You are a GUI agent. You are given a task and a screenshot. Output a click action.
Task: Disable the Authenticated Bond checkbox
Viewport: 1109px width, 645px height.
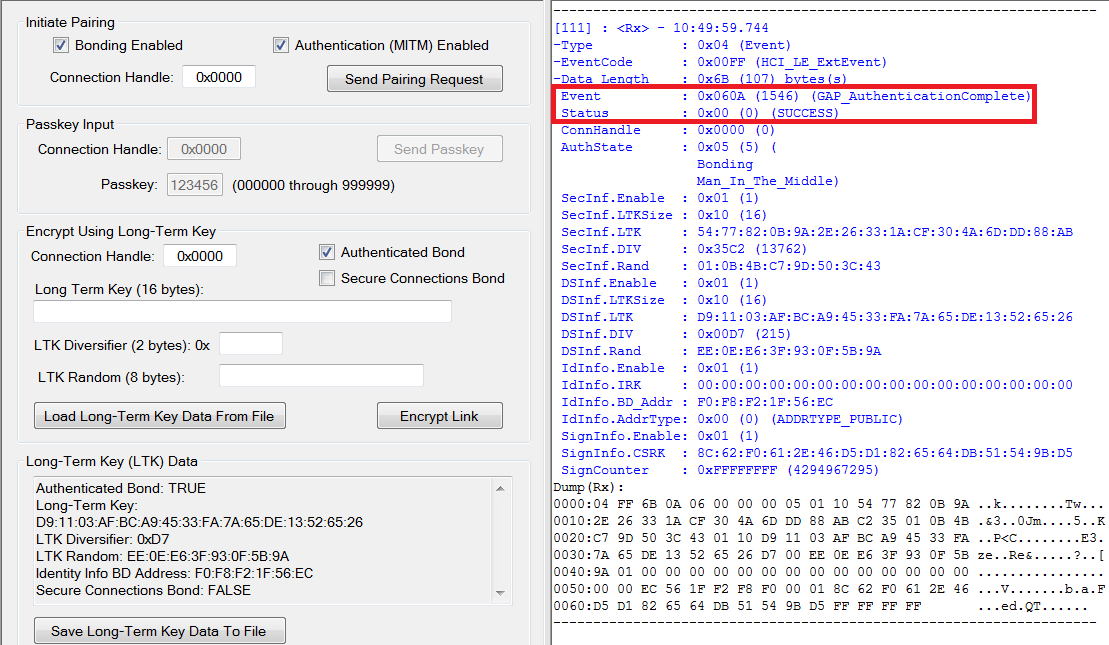[327, 252]
